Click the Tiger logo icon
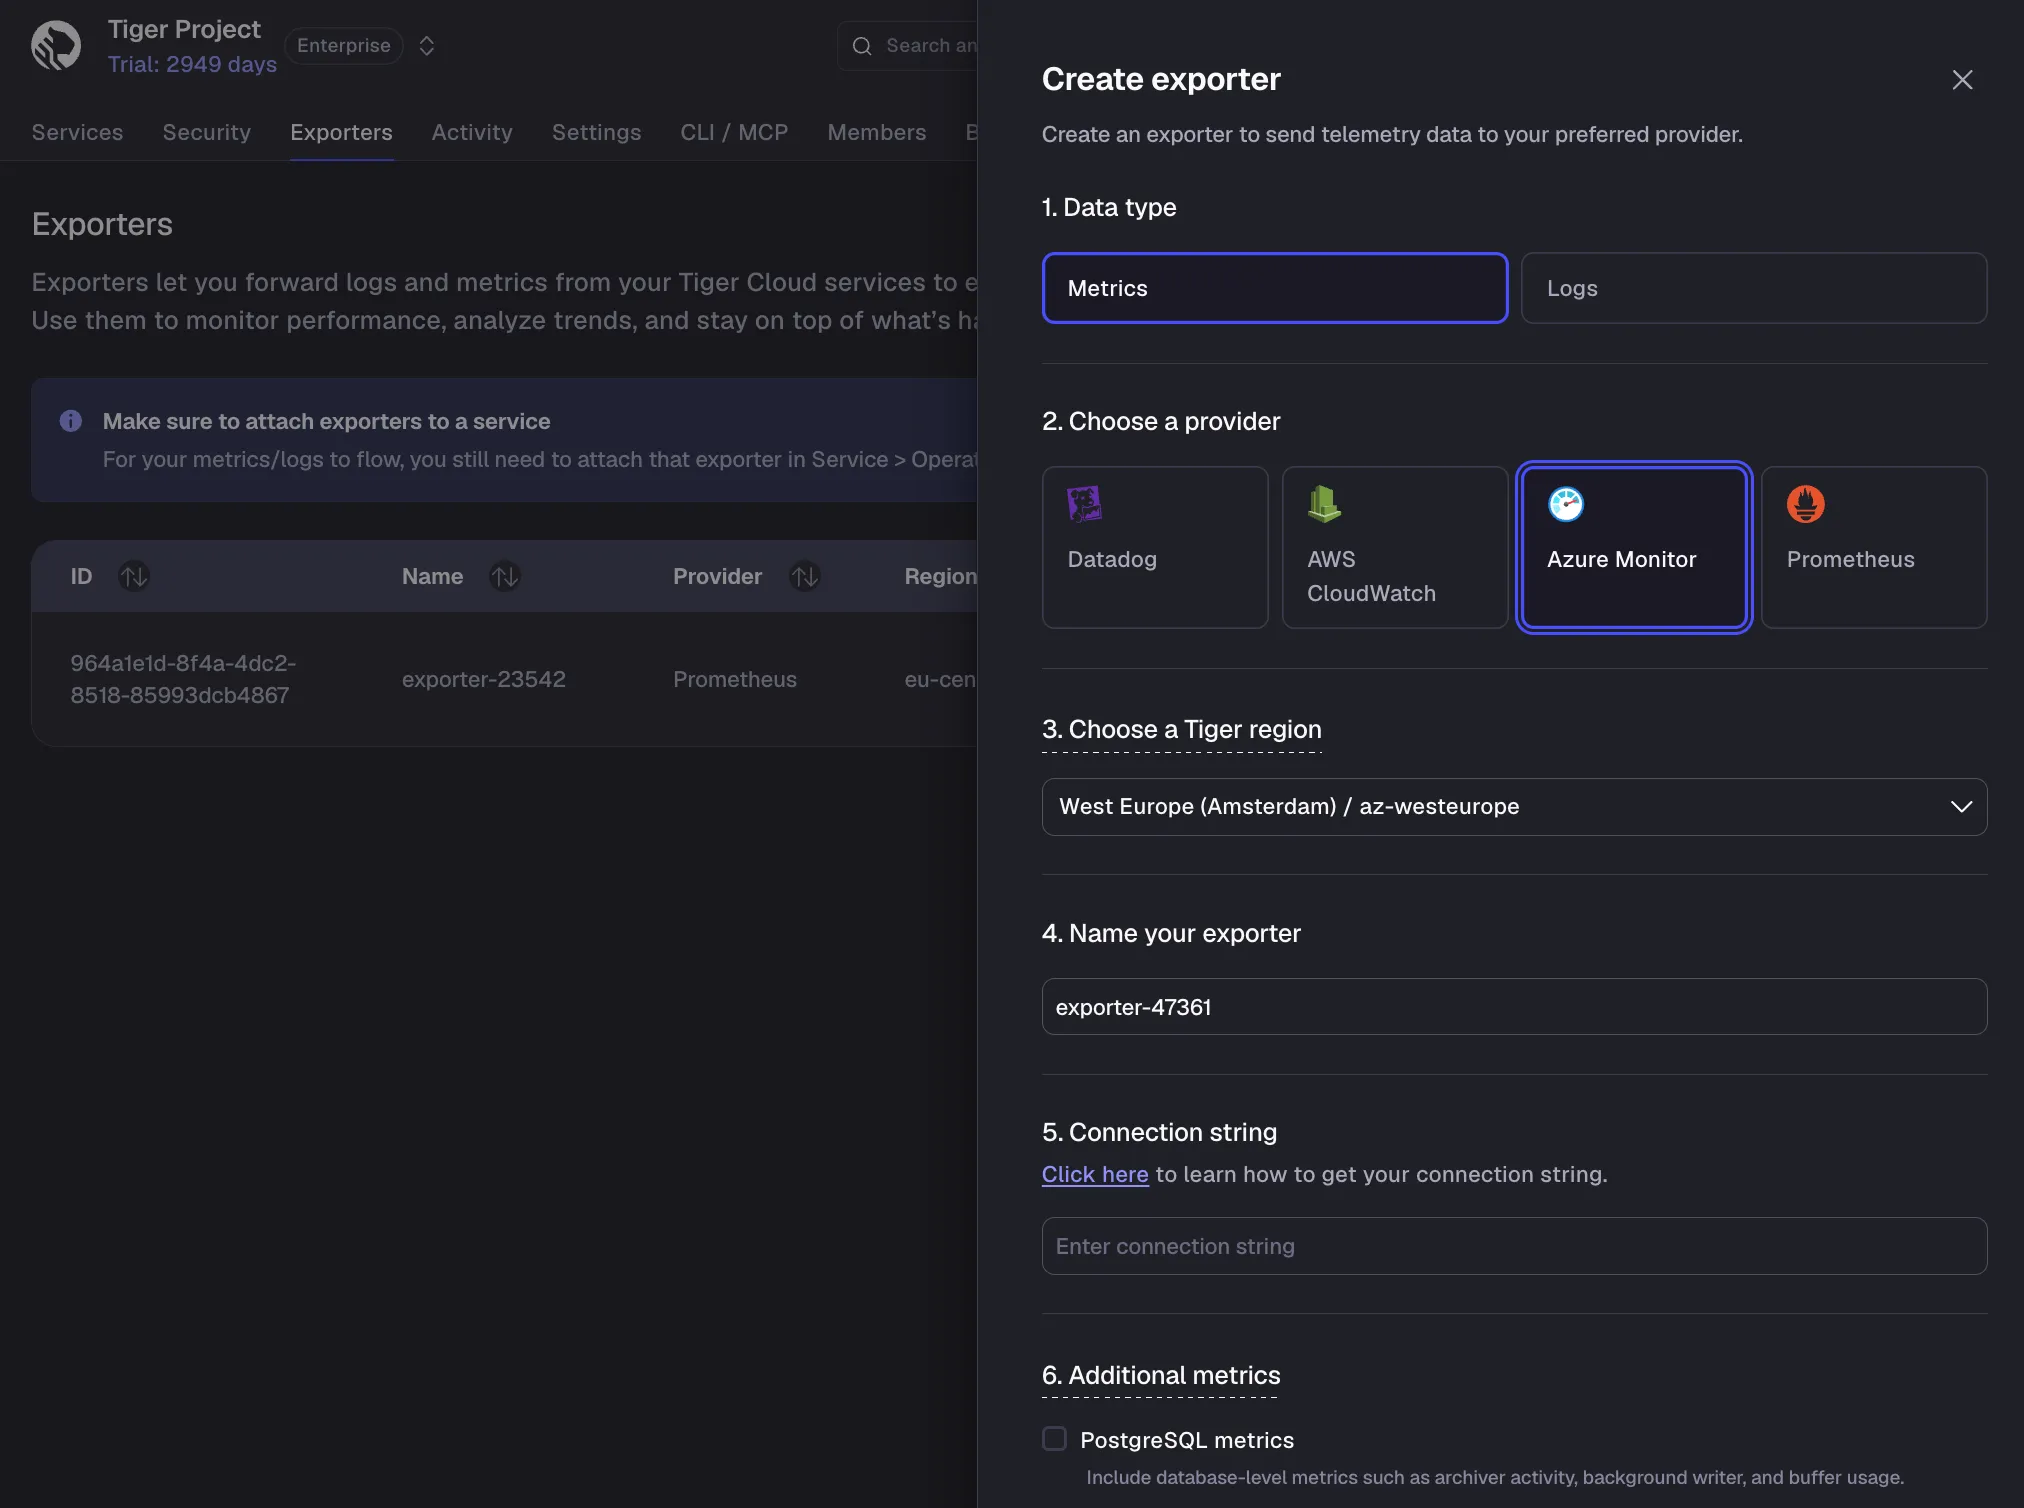The image size is (2024, 1508). point(56,45)
